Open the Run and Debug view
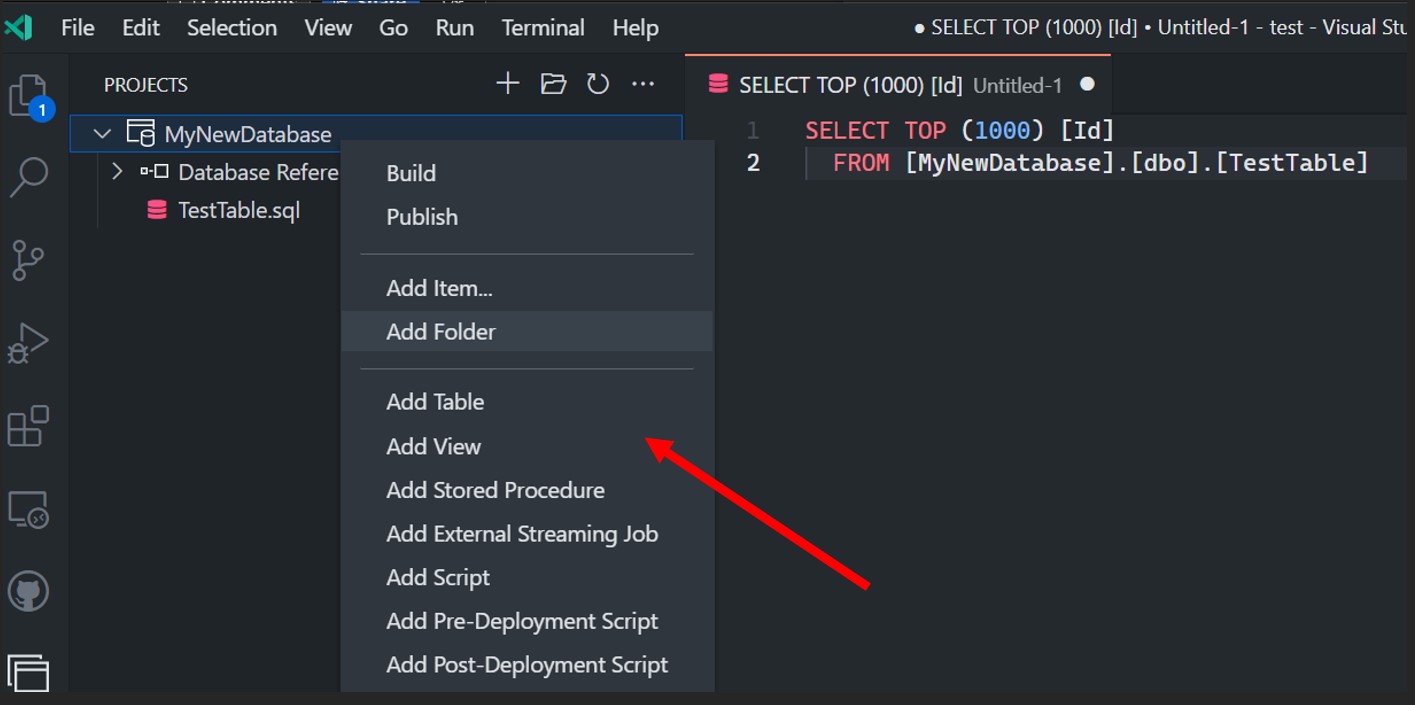 point(29,343)
